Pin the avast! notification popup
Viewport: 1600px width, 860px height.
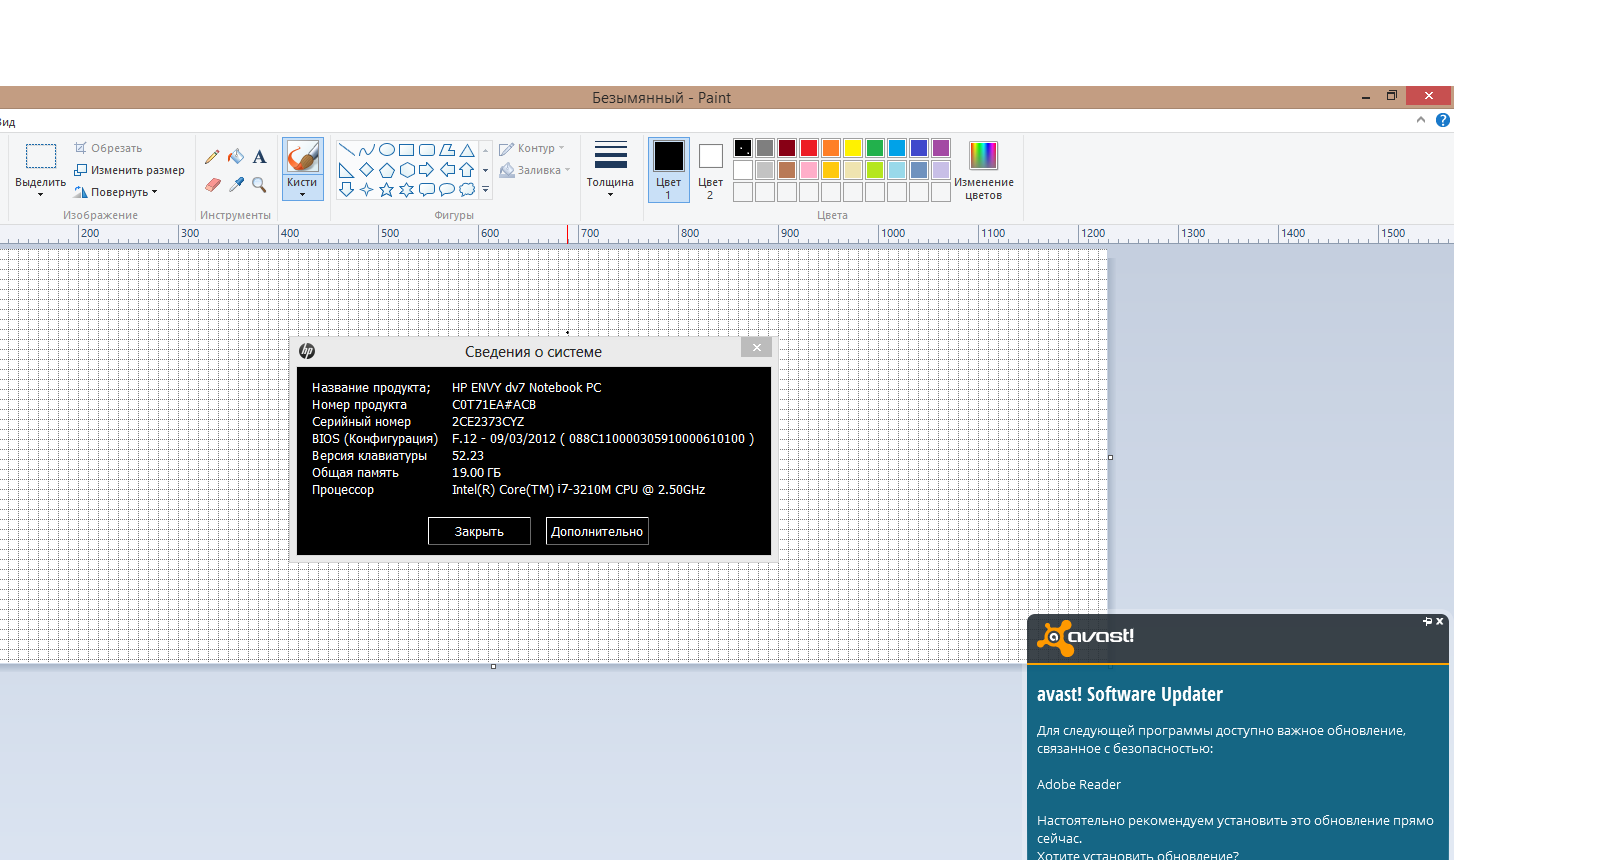tap(1427, 622)
